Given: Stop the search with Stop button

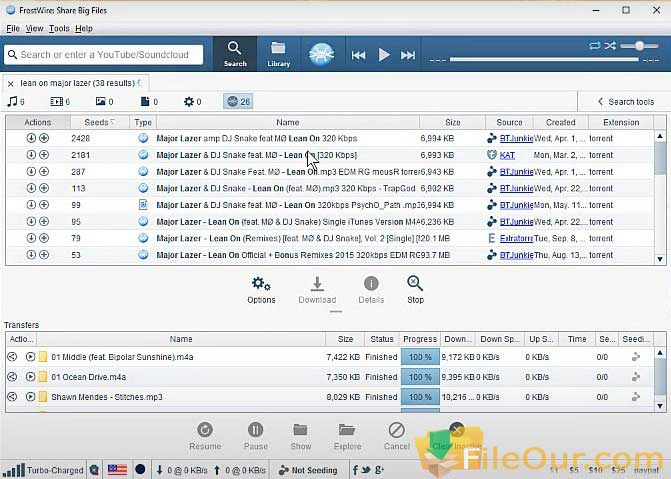Looking at the screenshot, I should tap(415, 290).
